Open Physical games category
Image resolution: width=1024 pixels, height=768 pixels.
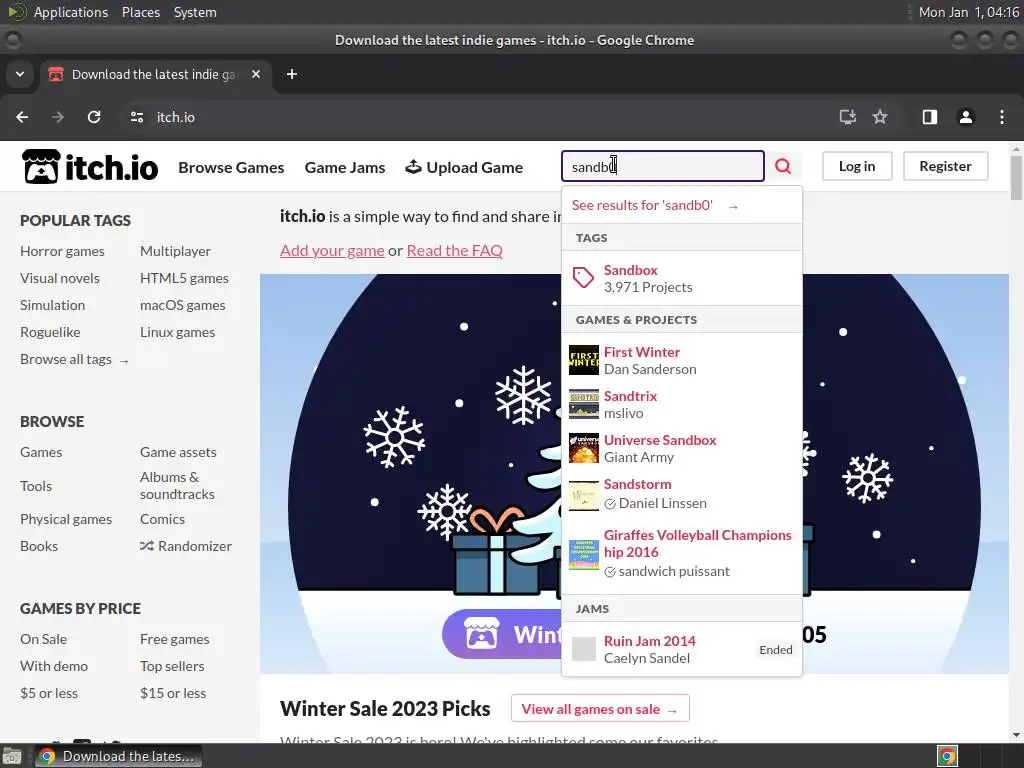pos(66,519)
